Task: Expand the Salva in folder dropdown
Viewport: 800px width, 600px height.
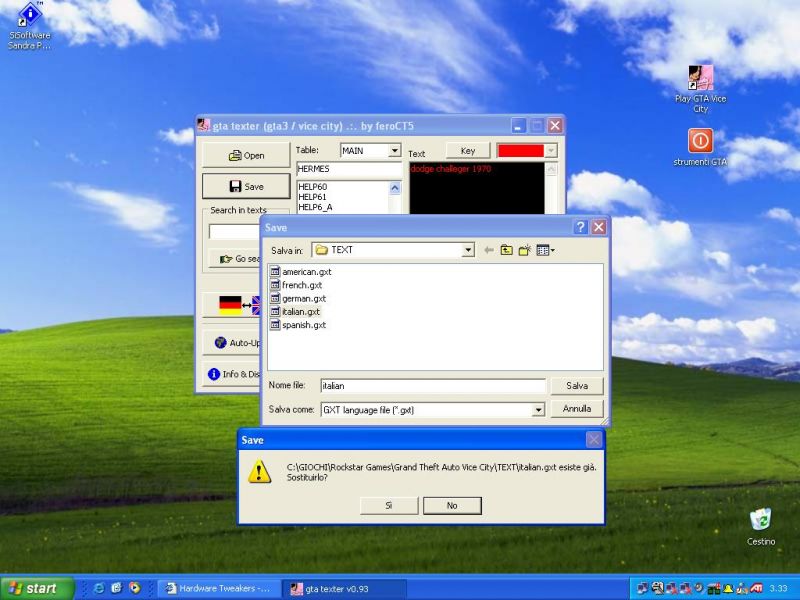Action: click(467, 250)
